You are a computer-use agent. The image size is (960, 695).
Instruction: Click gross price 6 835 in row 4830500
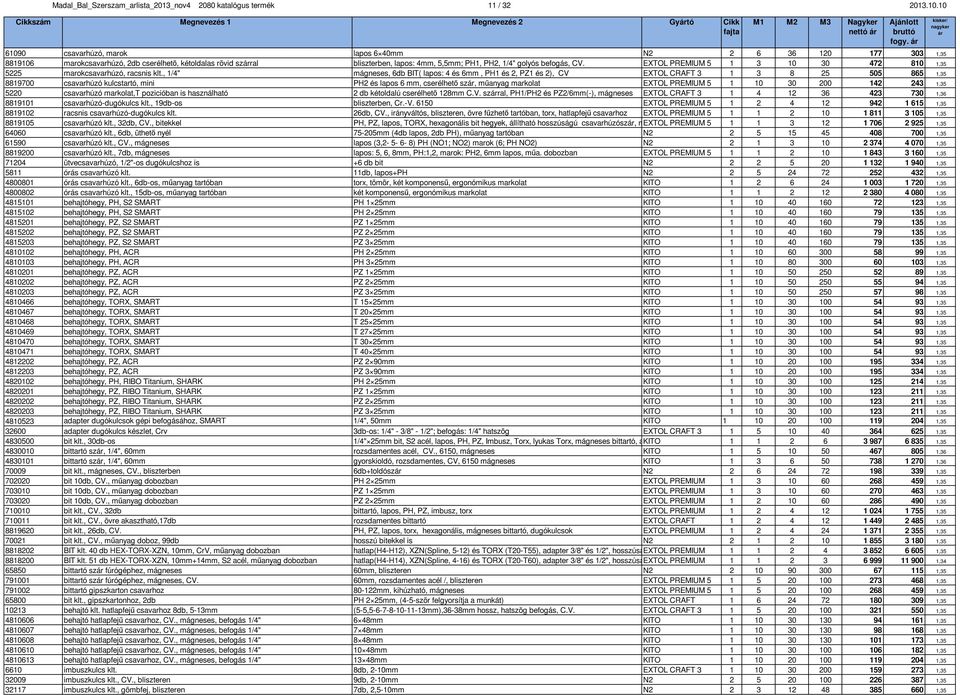913,441
